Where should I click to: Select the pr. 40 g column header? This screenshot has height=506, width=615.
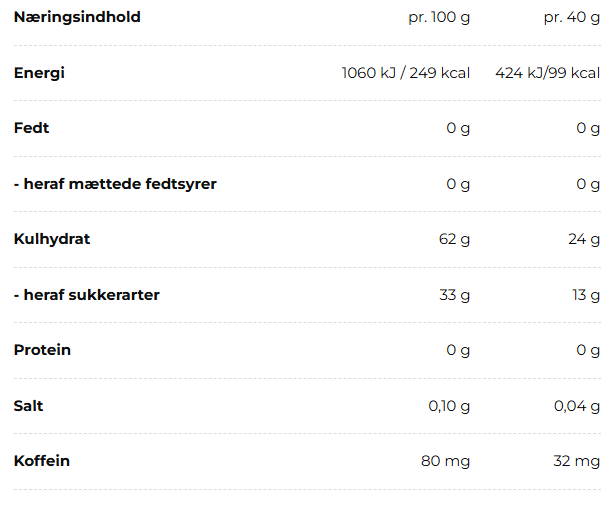click(571, 18)
